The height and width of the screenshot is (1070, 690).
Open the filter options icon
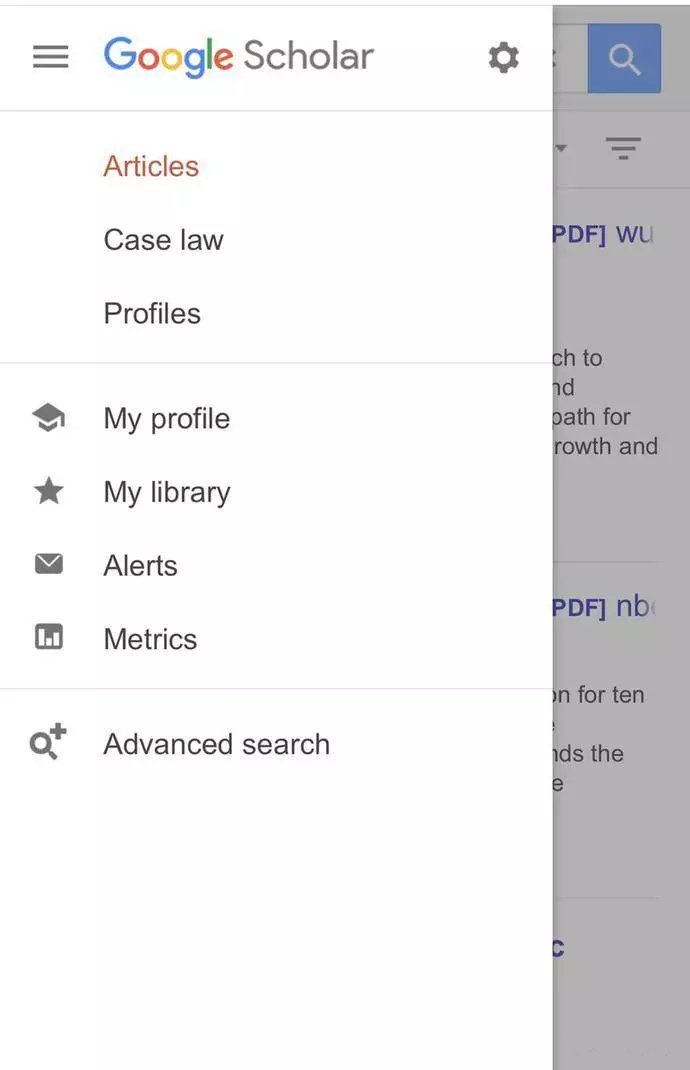[623, 150]
